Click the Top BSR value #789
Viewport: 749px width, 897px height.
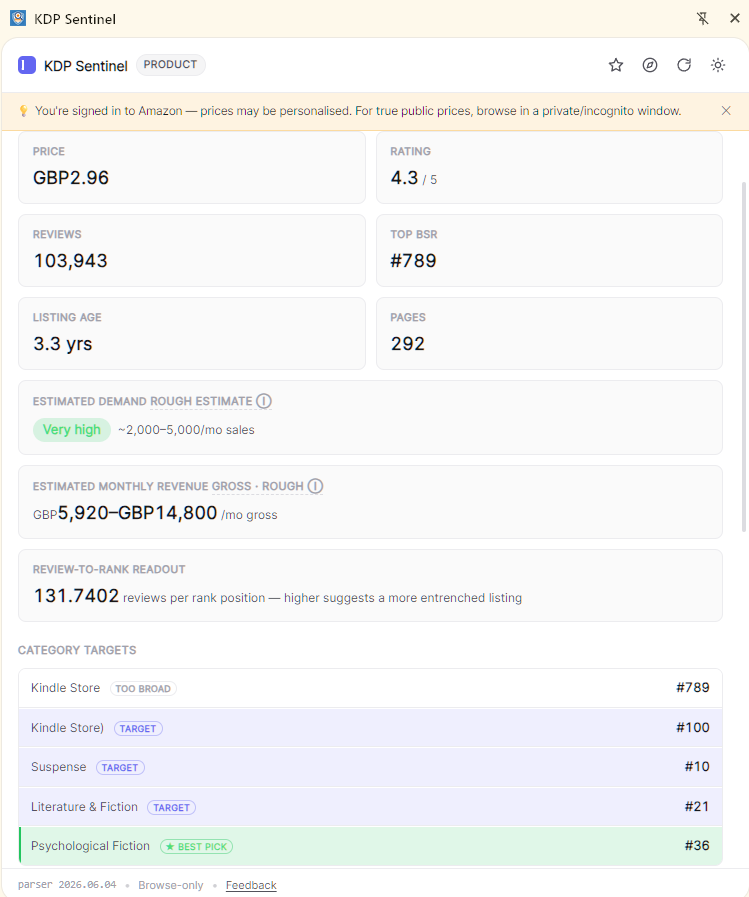click(413, 261)
